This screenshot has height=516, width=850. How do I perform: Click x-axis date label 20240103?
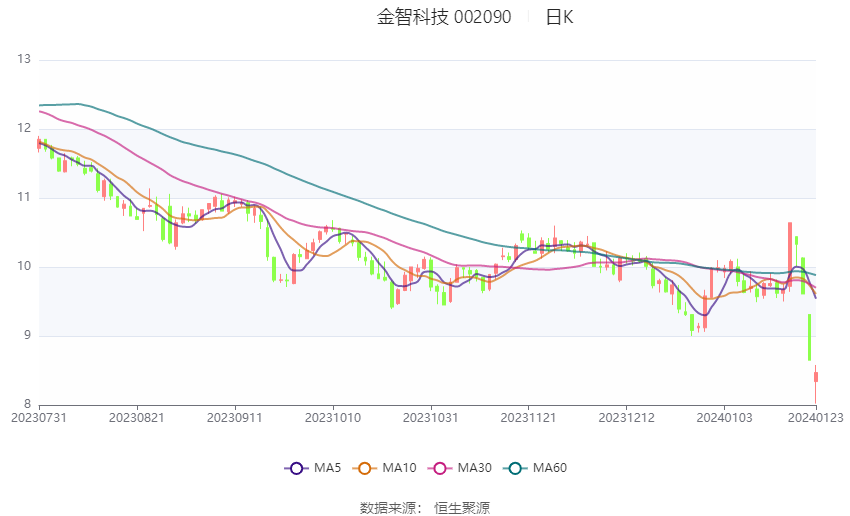(724, 418)
